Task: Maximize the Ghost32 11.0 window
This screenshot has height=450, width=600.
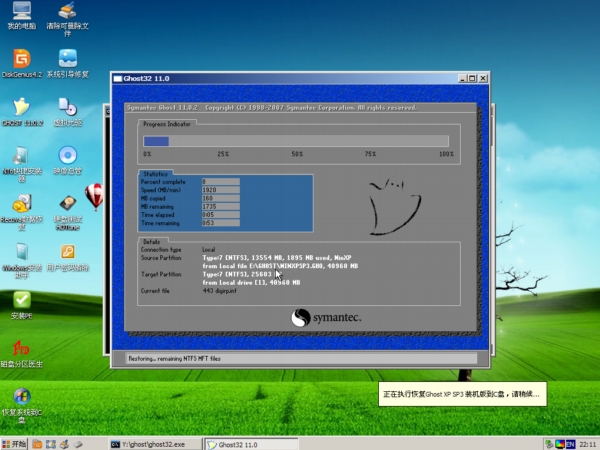Action: [473, 78]
